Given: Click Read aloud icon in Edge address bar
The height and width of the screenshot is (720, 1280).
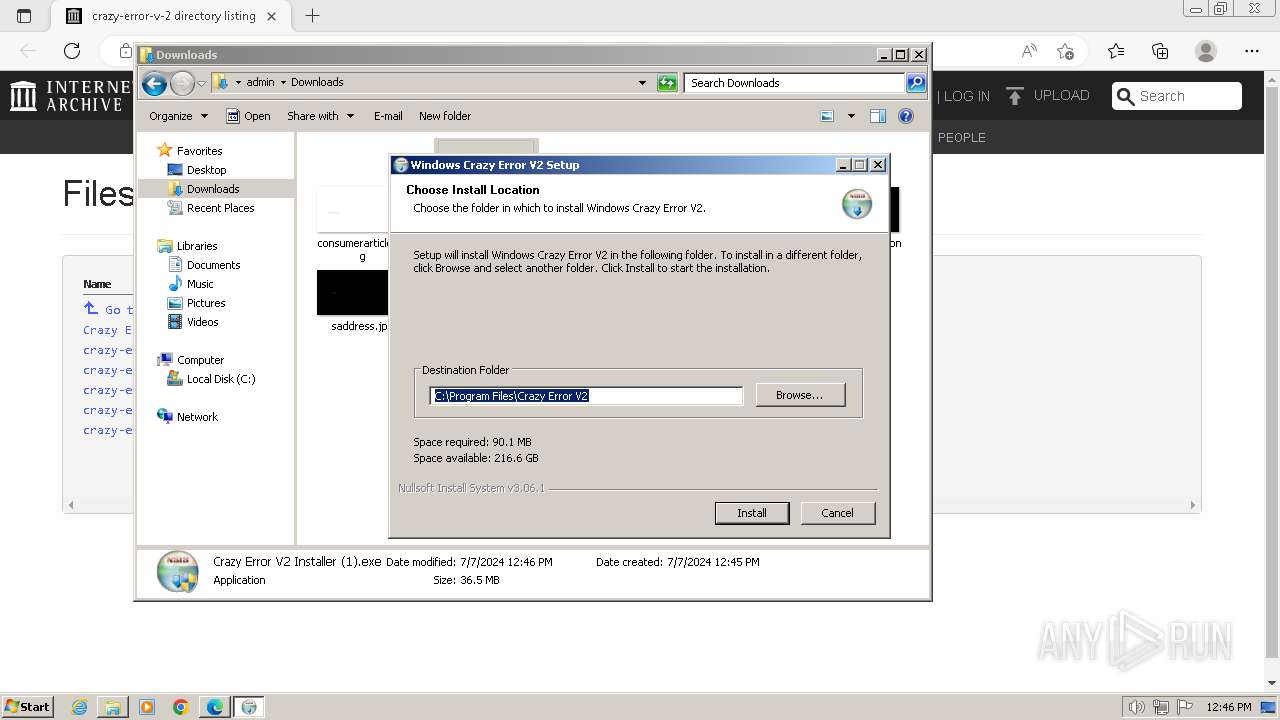Looking at the screenshot, I should point(1029,51).
